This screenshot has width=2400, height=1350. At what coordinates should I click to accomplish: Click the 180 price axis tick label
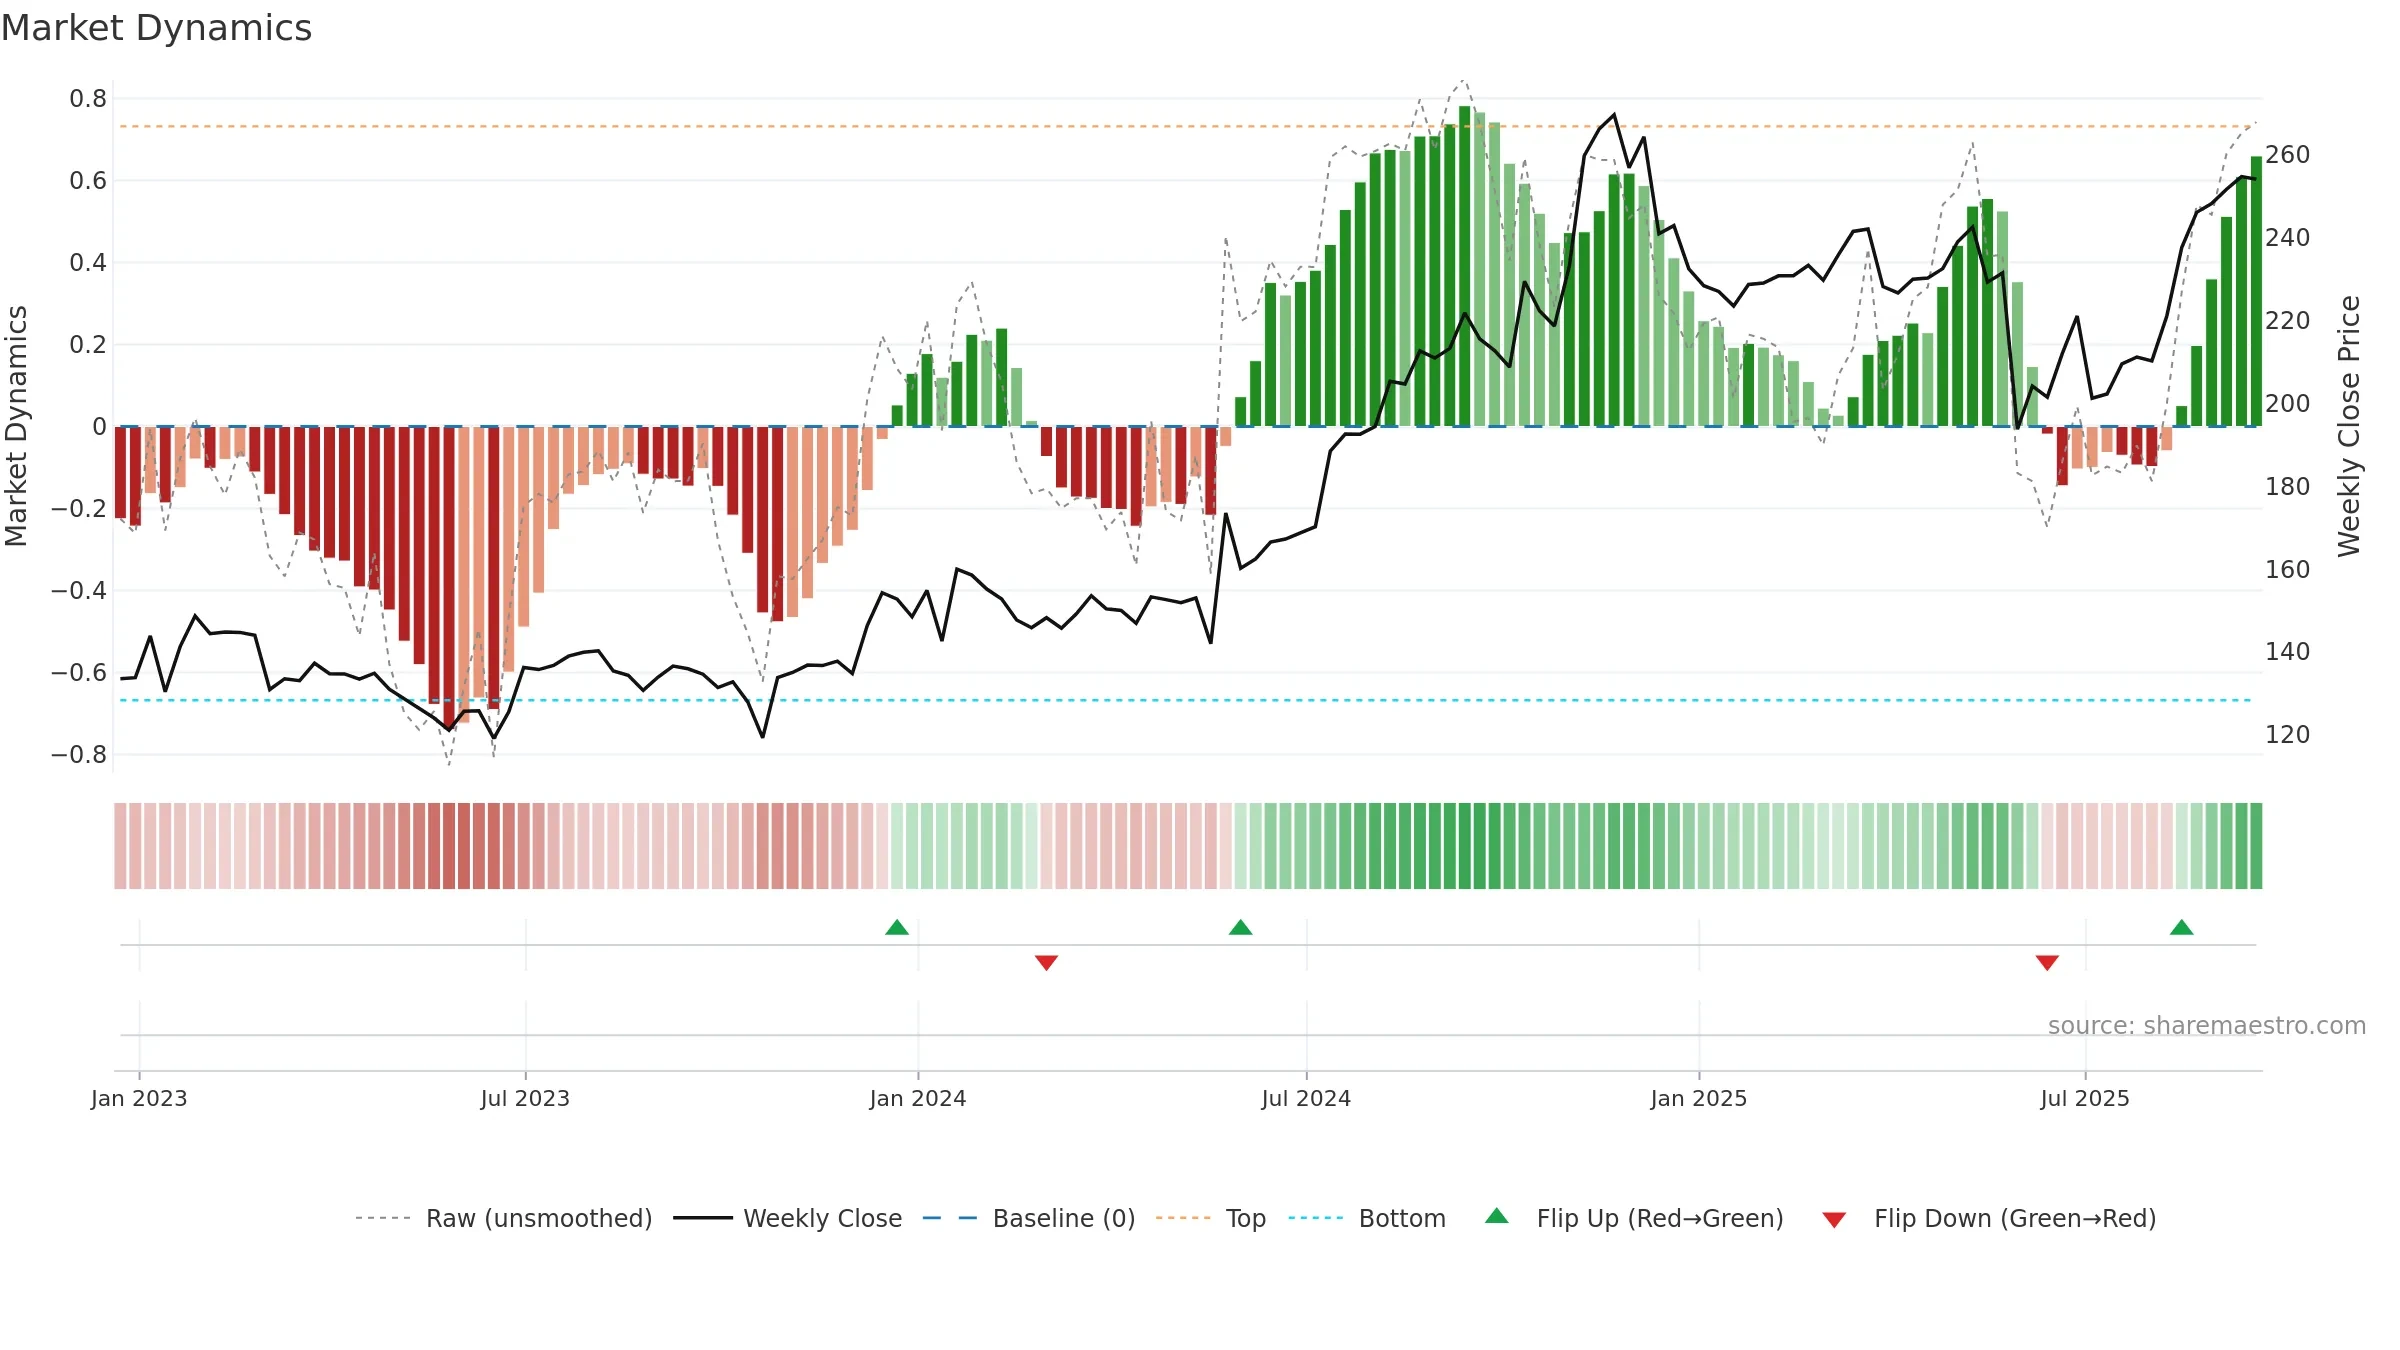point(2288,487)
